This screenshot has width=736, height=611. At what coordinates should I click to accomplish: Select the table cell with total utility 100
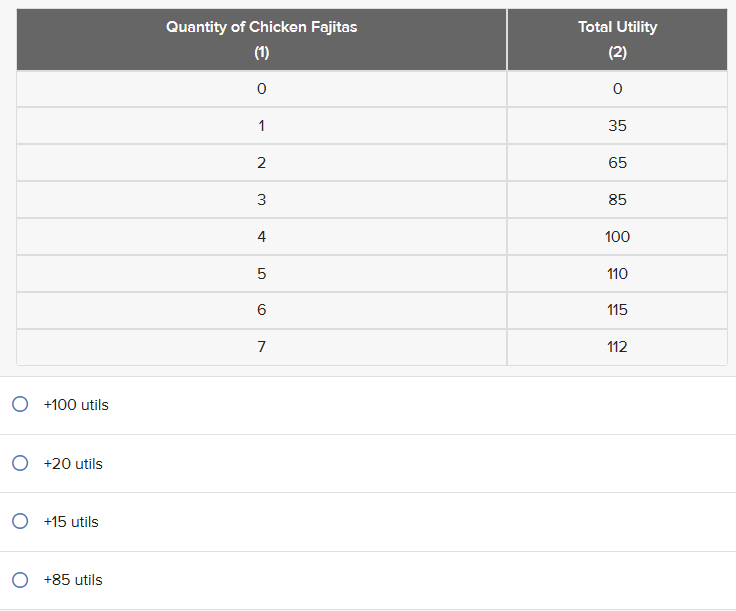click(617, 237)
